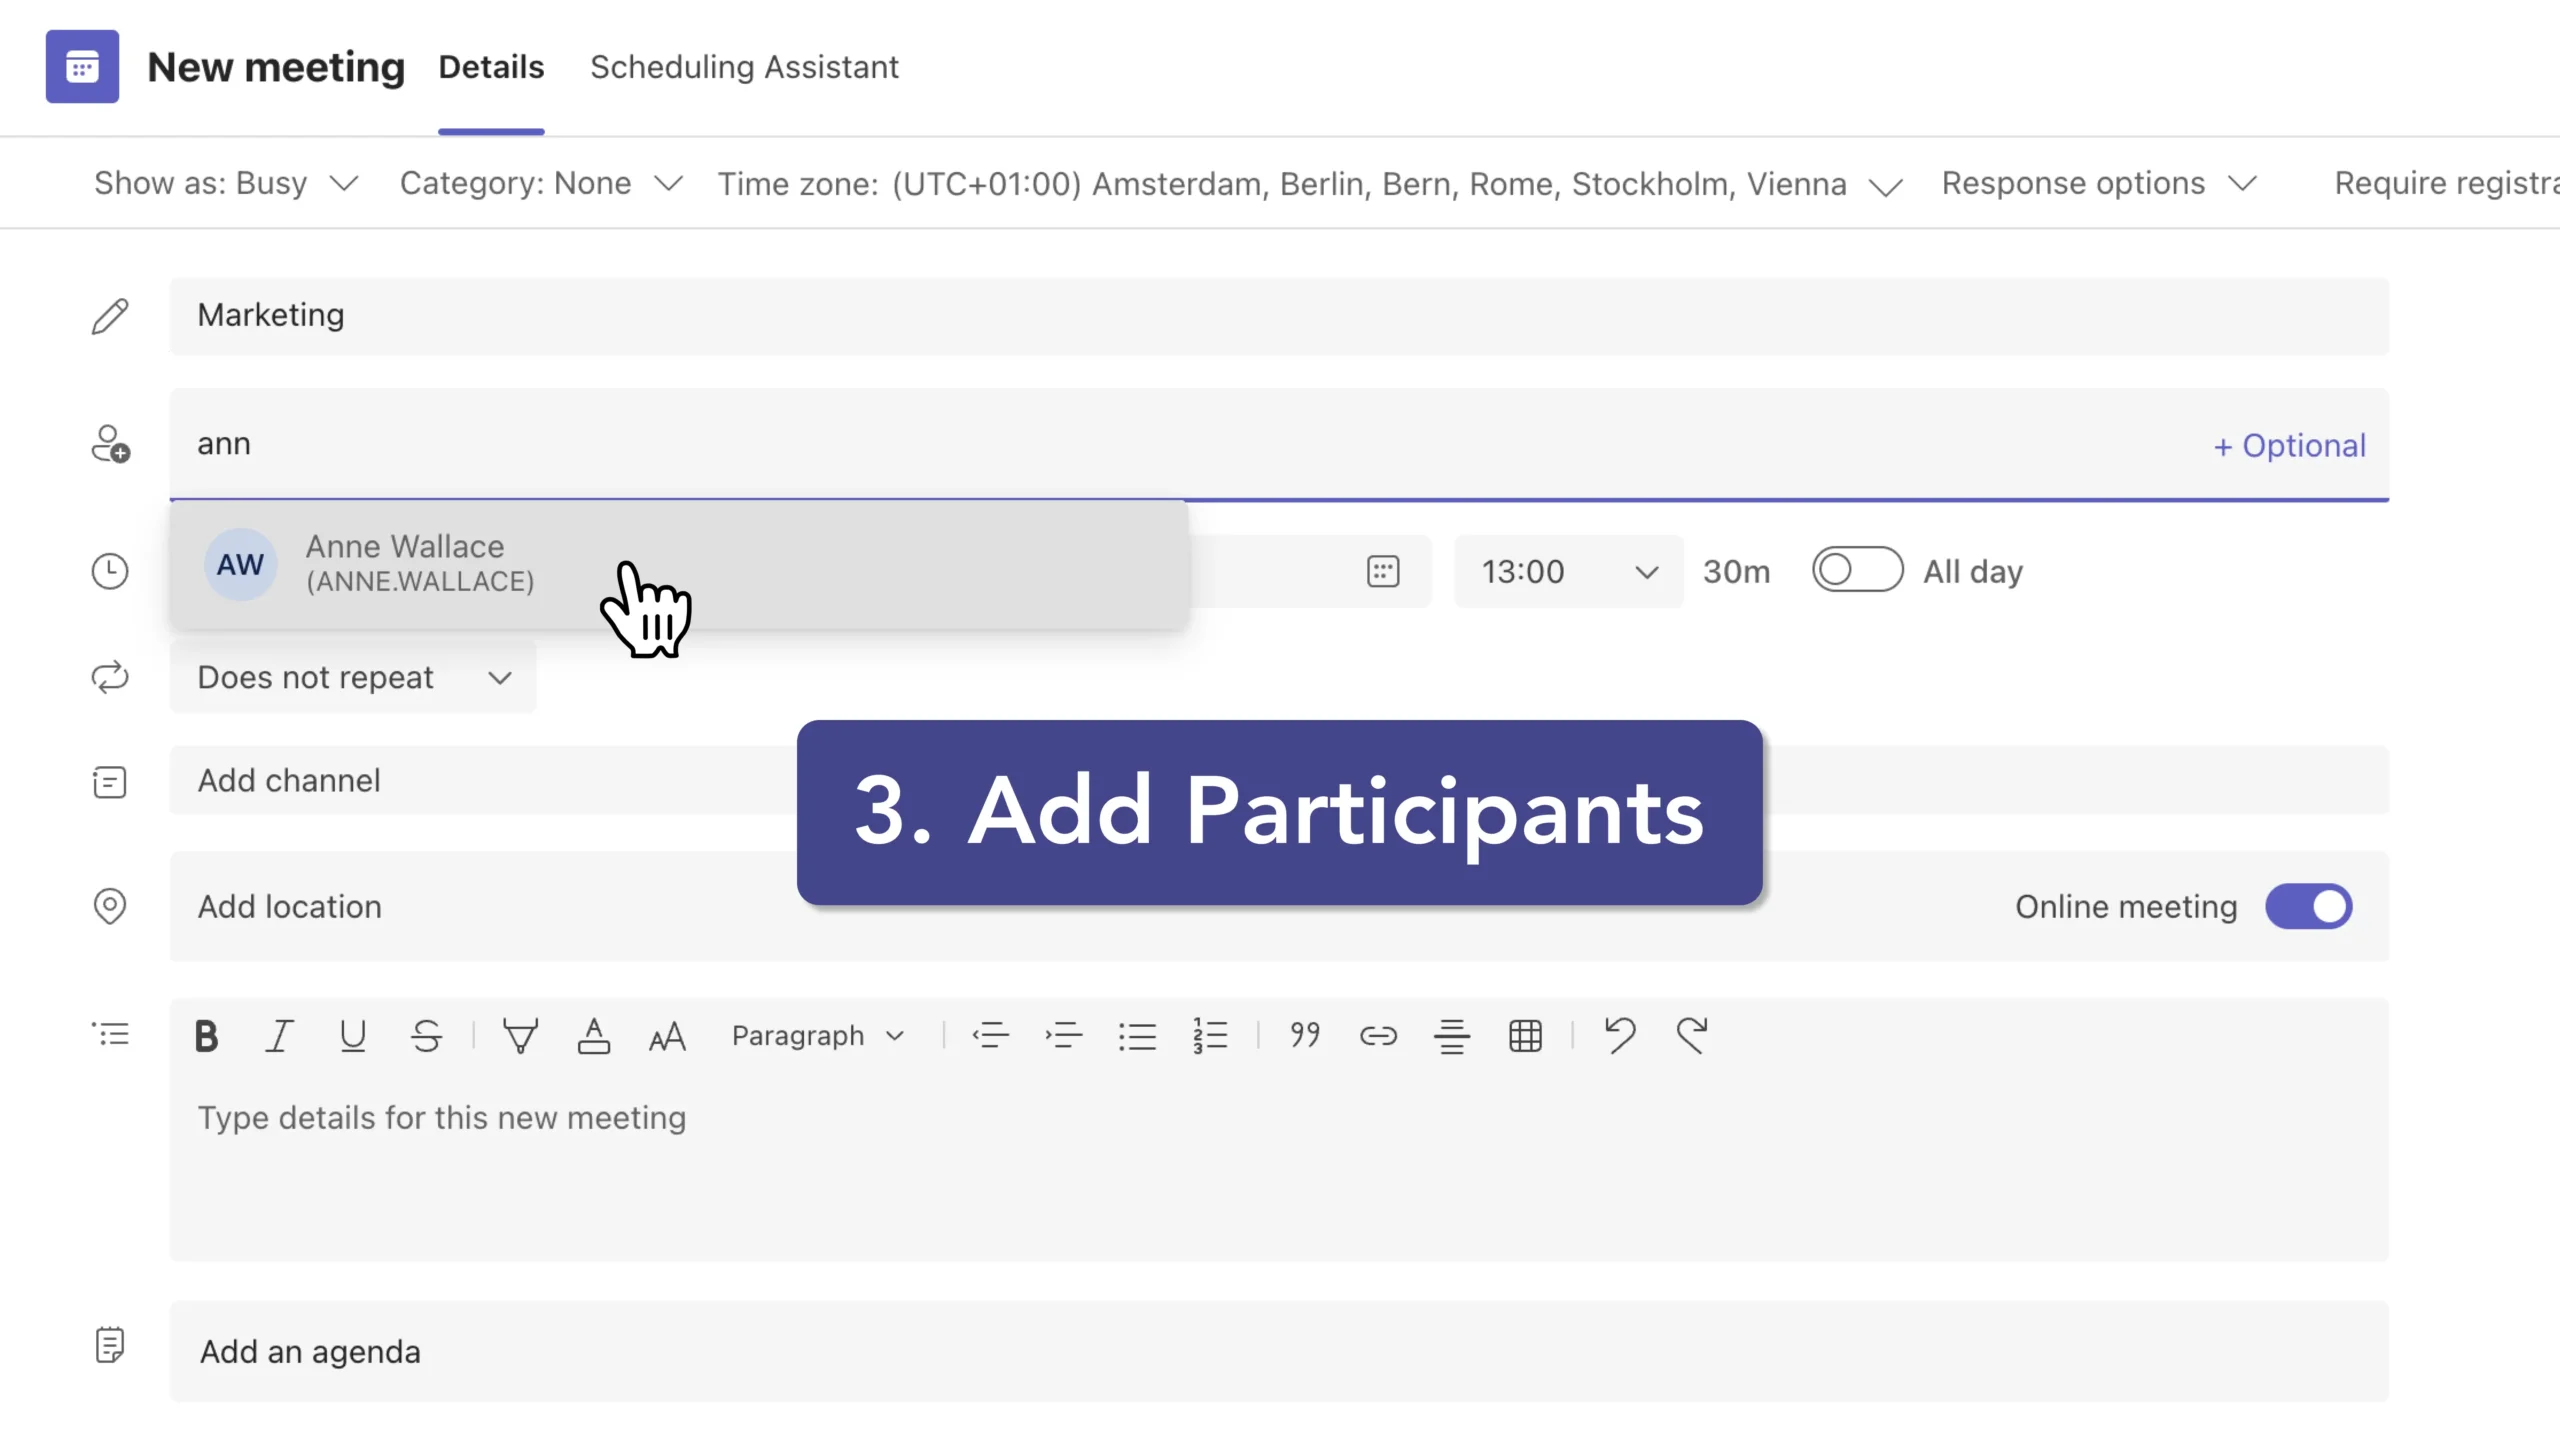Click the Bold formatting icon

click(x=206, y=1036)
